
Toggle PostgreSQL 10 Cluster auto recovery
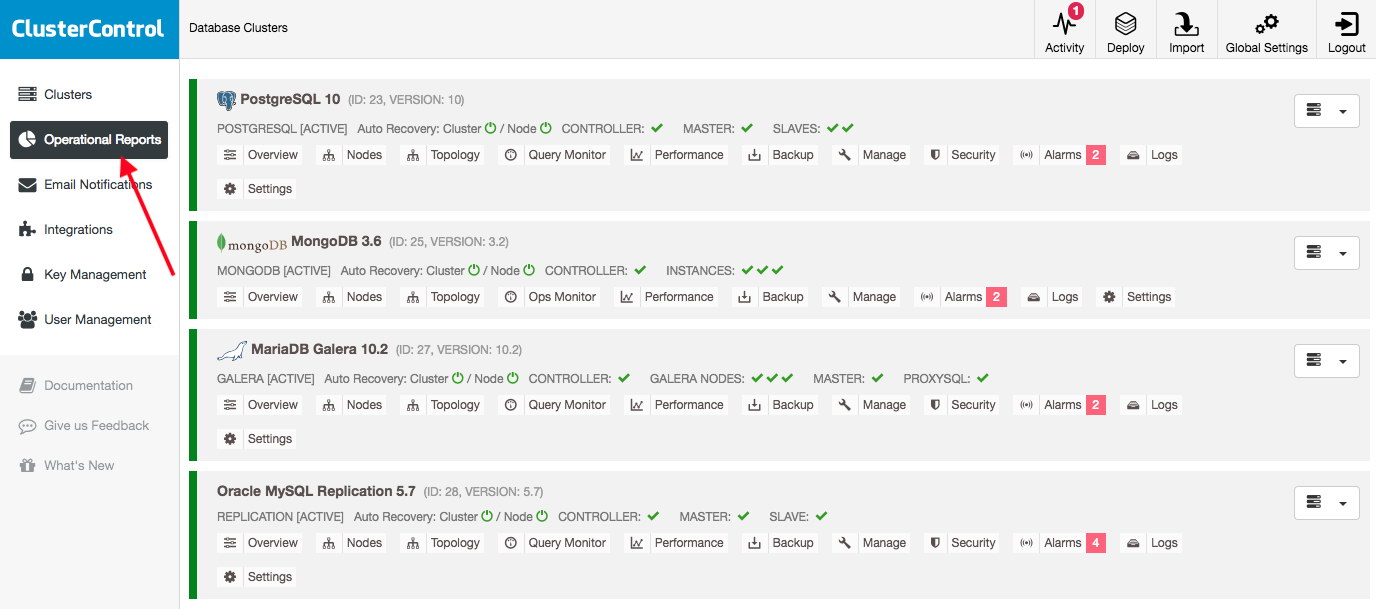coord(490,128)
